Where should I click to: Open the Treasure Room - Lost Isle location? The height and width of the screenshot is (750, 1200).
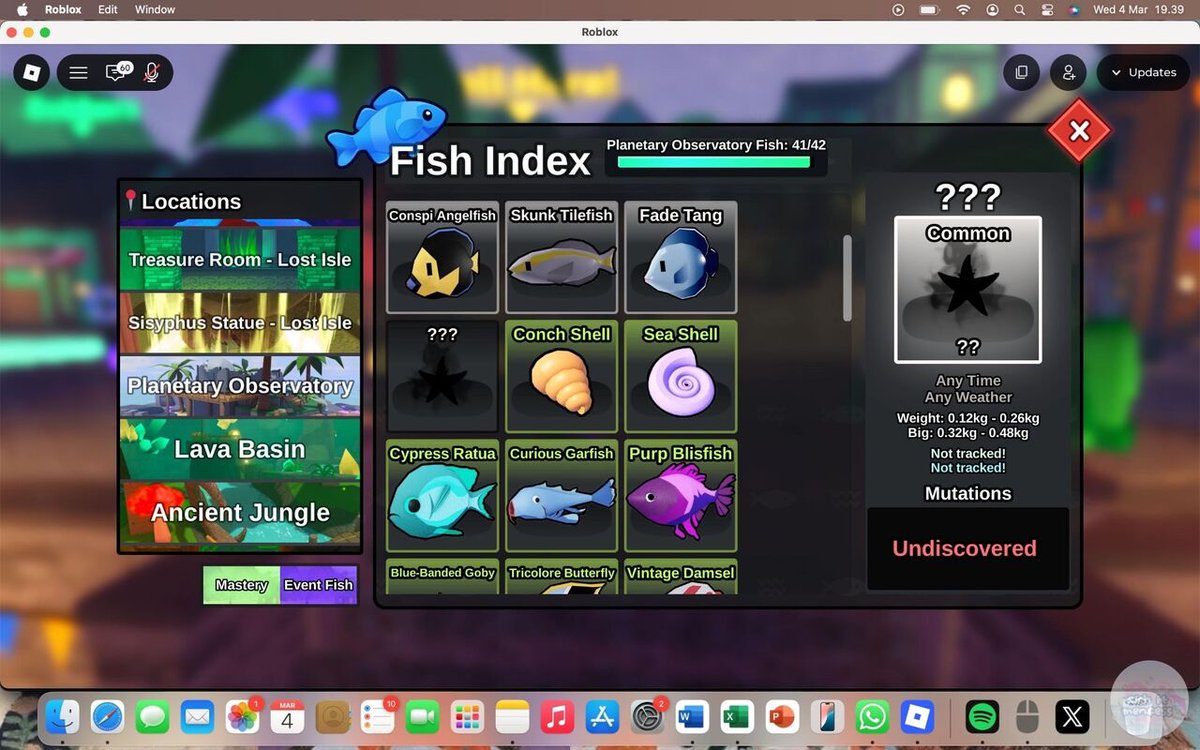pyautogui.click(x=239, y=258)
